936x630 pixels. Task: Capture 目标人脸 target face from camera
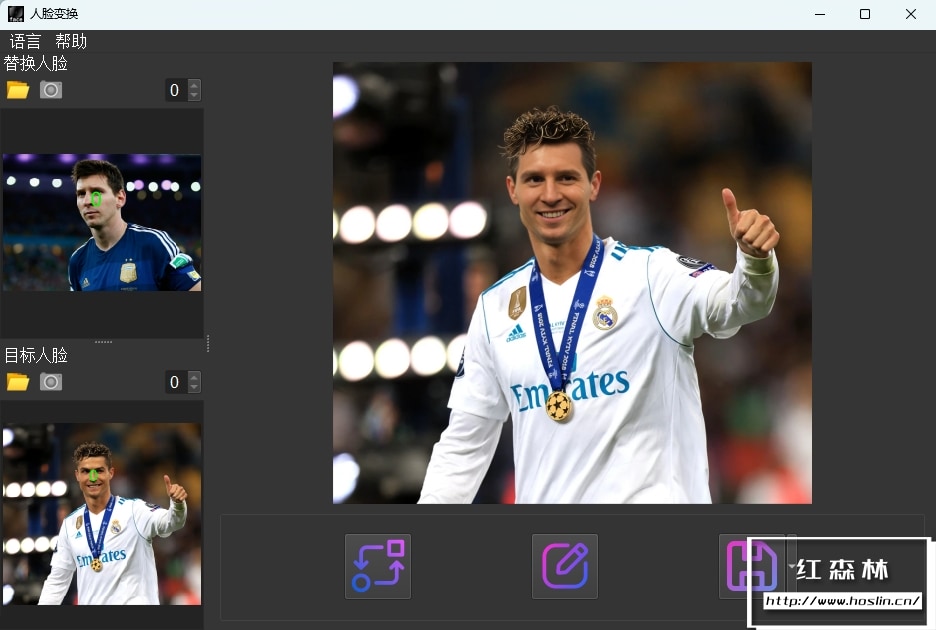(x=51, y=382)
